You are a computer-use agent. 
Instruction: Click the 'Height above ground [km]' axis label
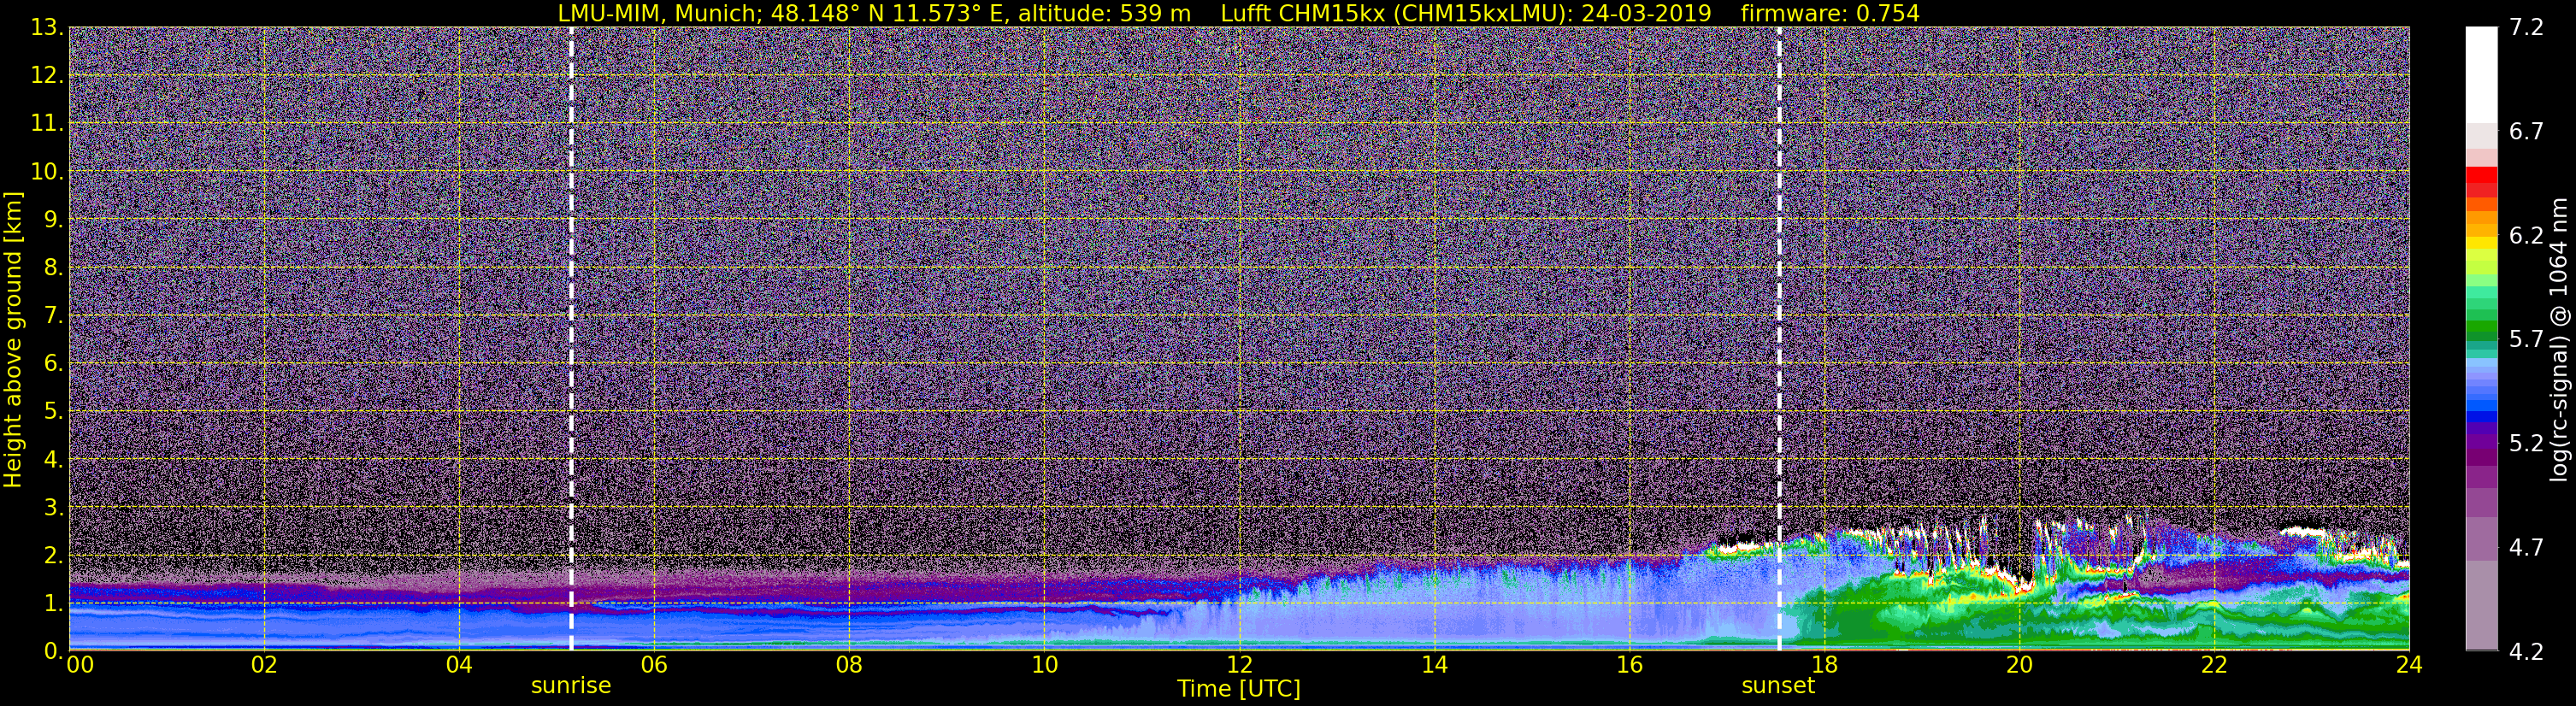click(x=13, y=339)
